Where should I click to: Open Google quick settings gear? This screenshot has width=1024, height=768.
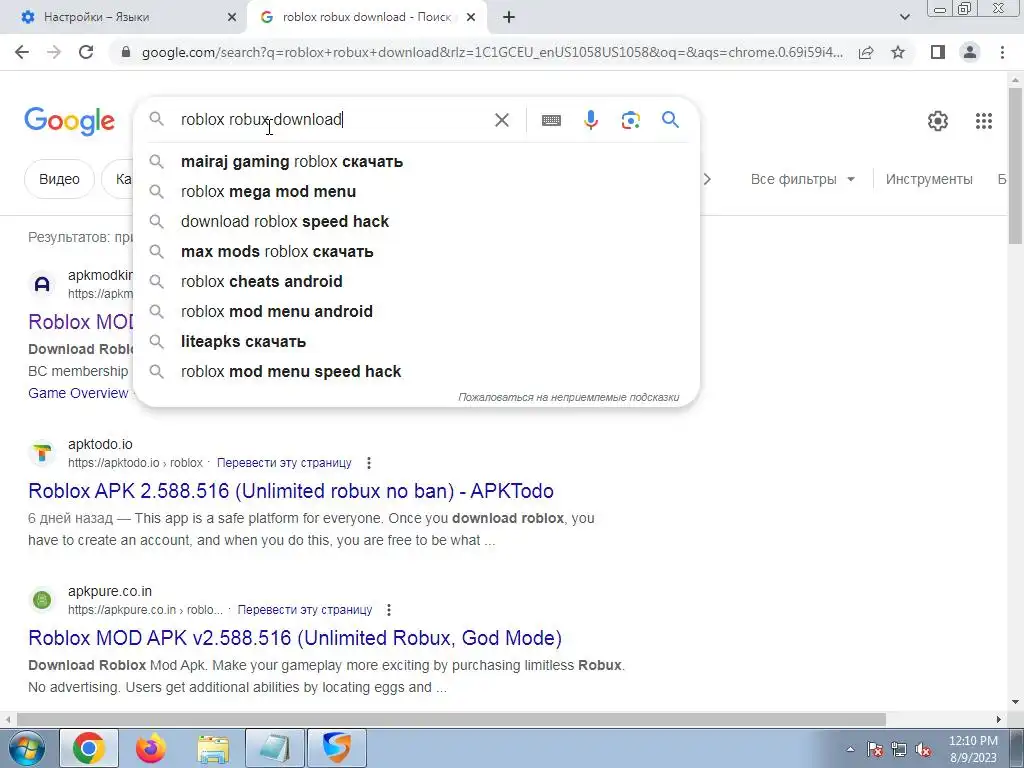[938, 121]
